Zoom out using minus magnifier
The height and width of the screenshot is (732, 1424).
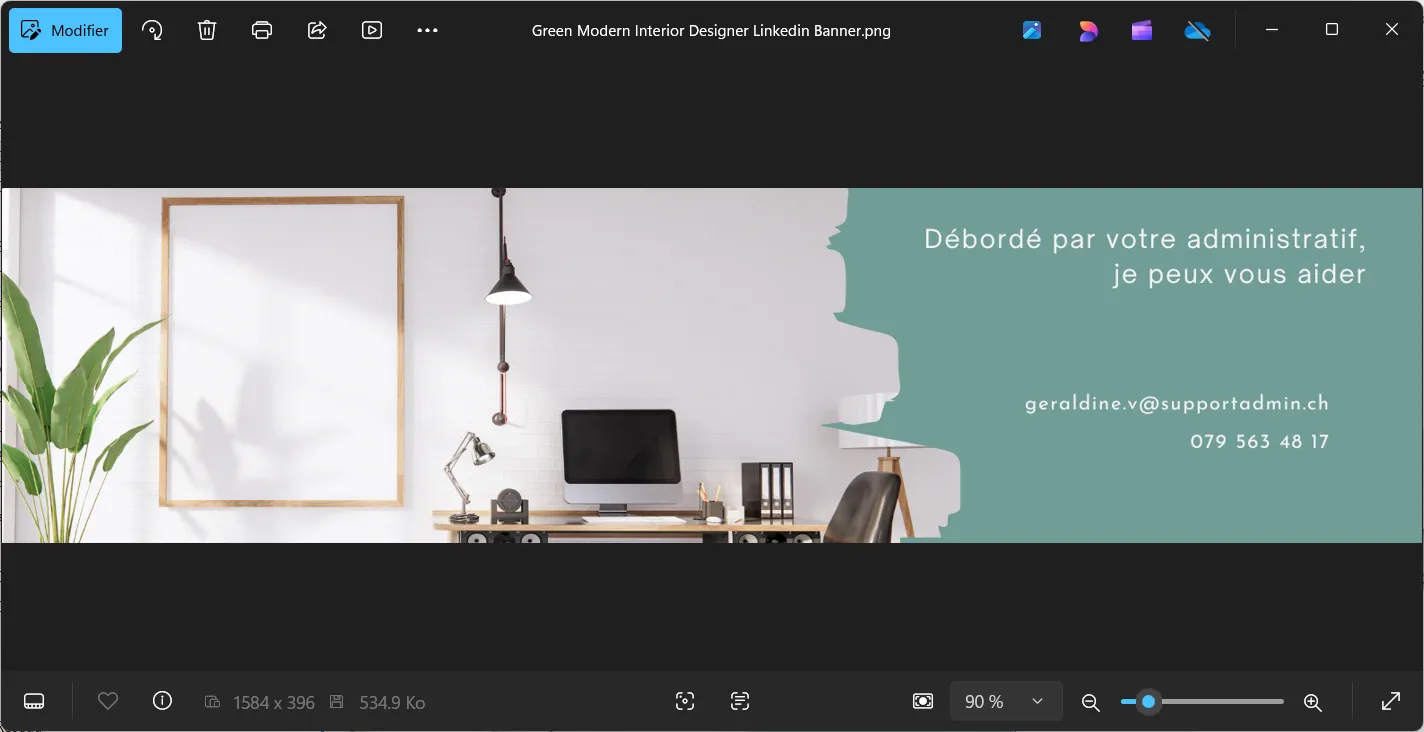point(1091,702)
